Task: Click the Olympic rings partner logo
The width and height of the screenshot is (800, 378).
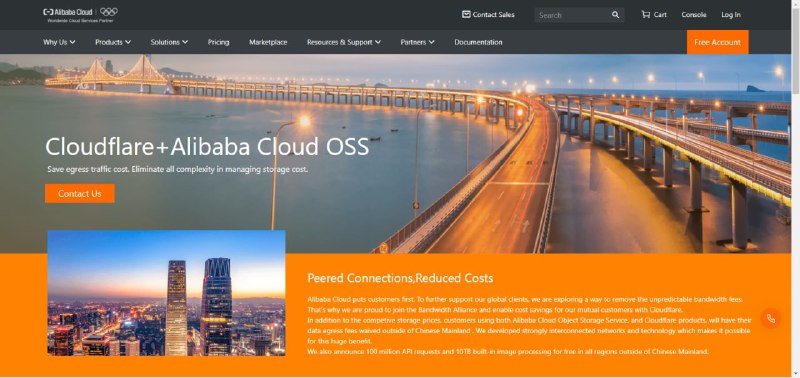Action: tap(109, 12)
